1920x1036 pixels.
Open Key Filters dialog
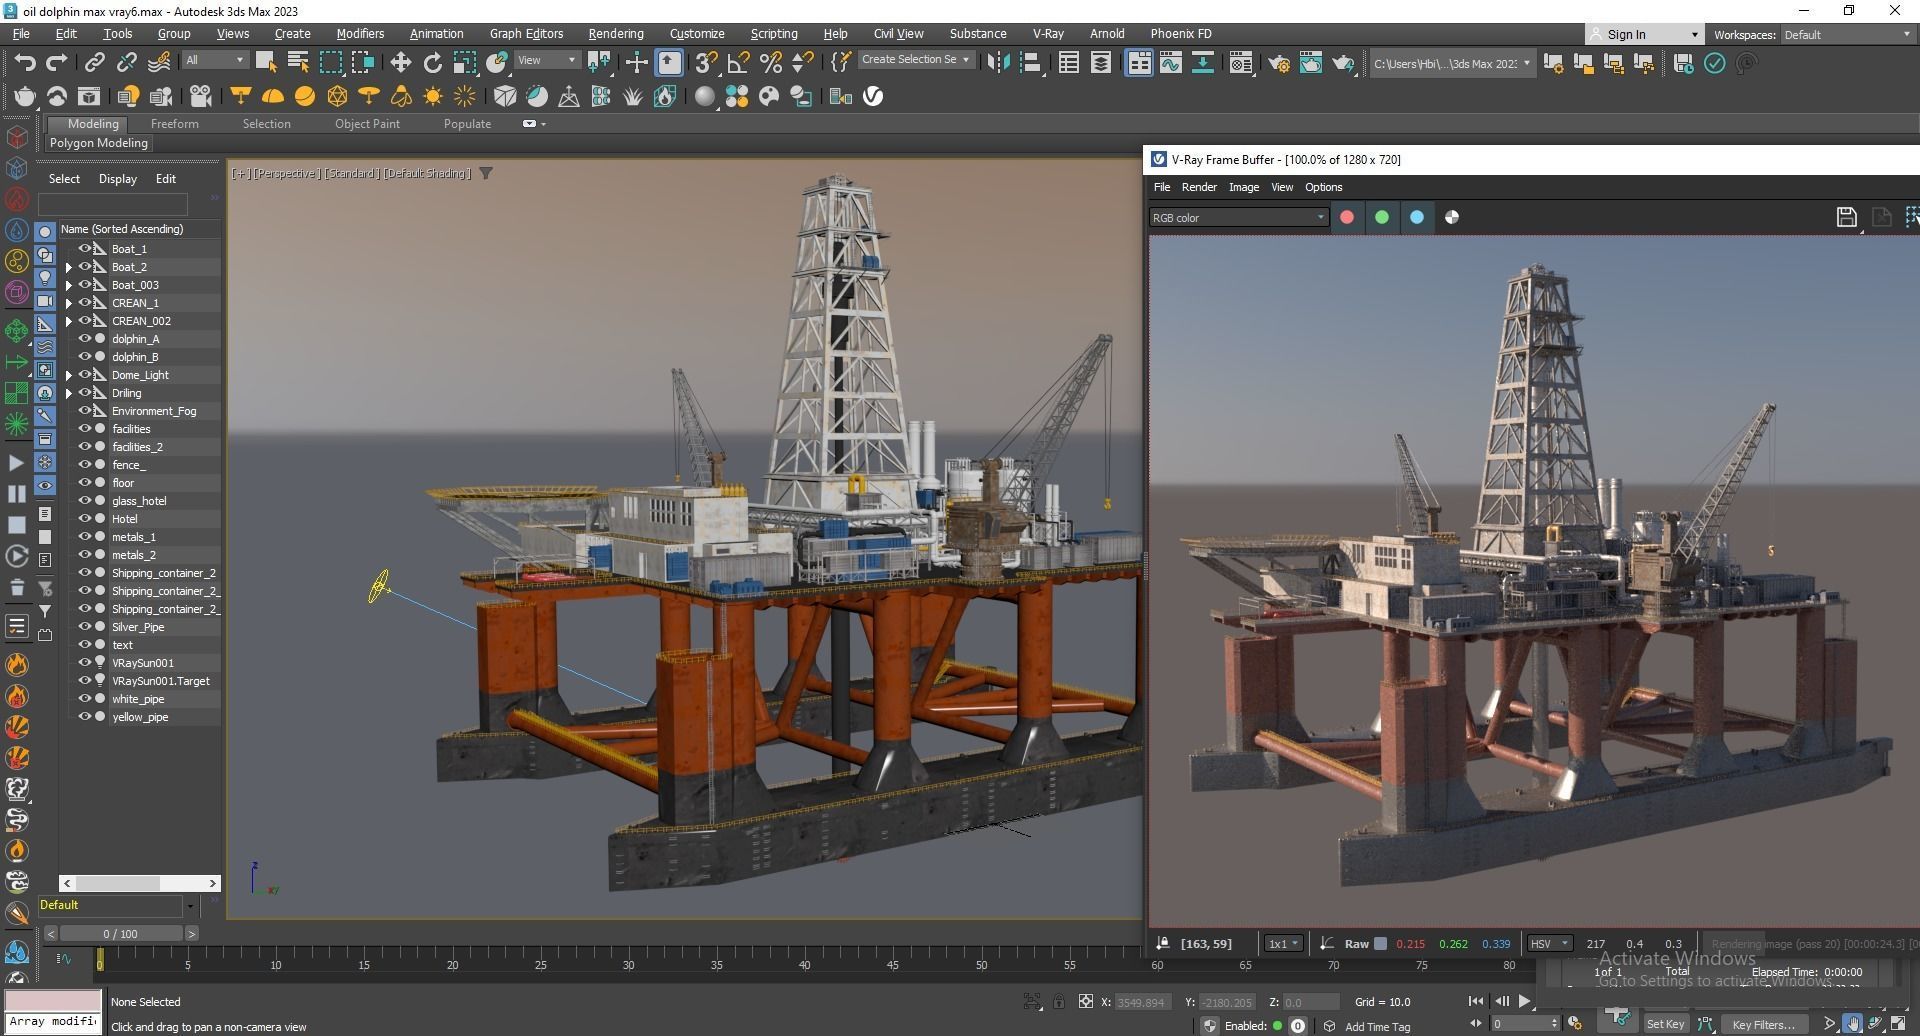coord(1763,1024)
